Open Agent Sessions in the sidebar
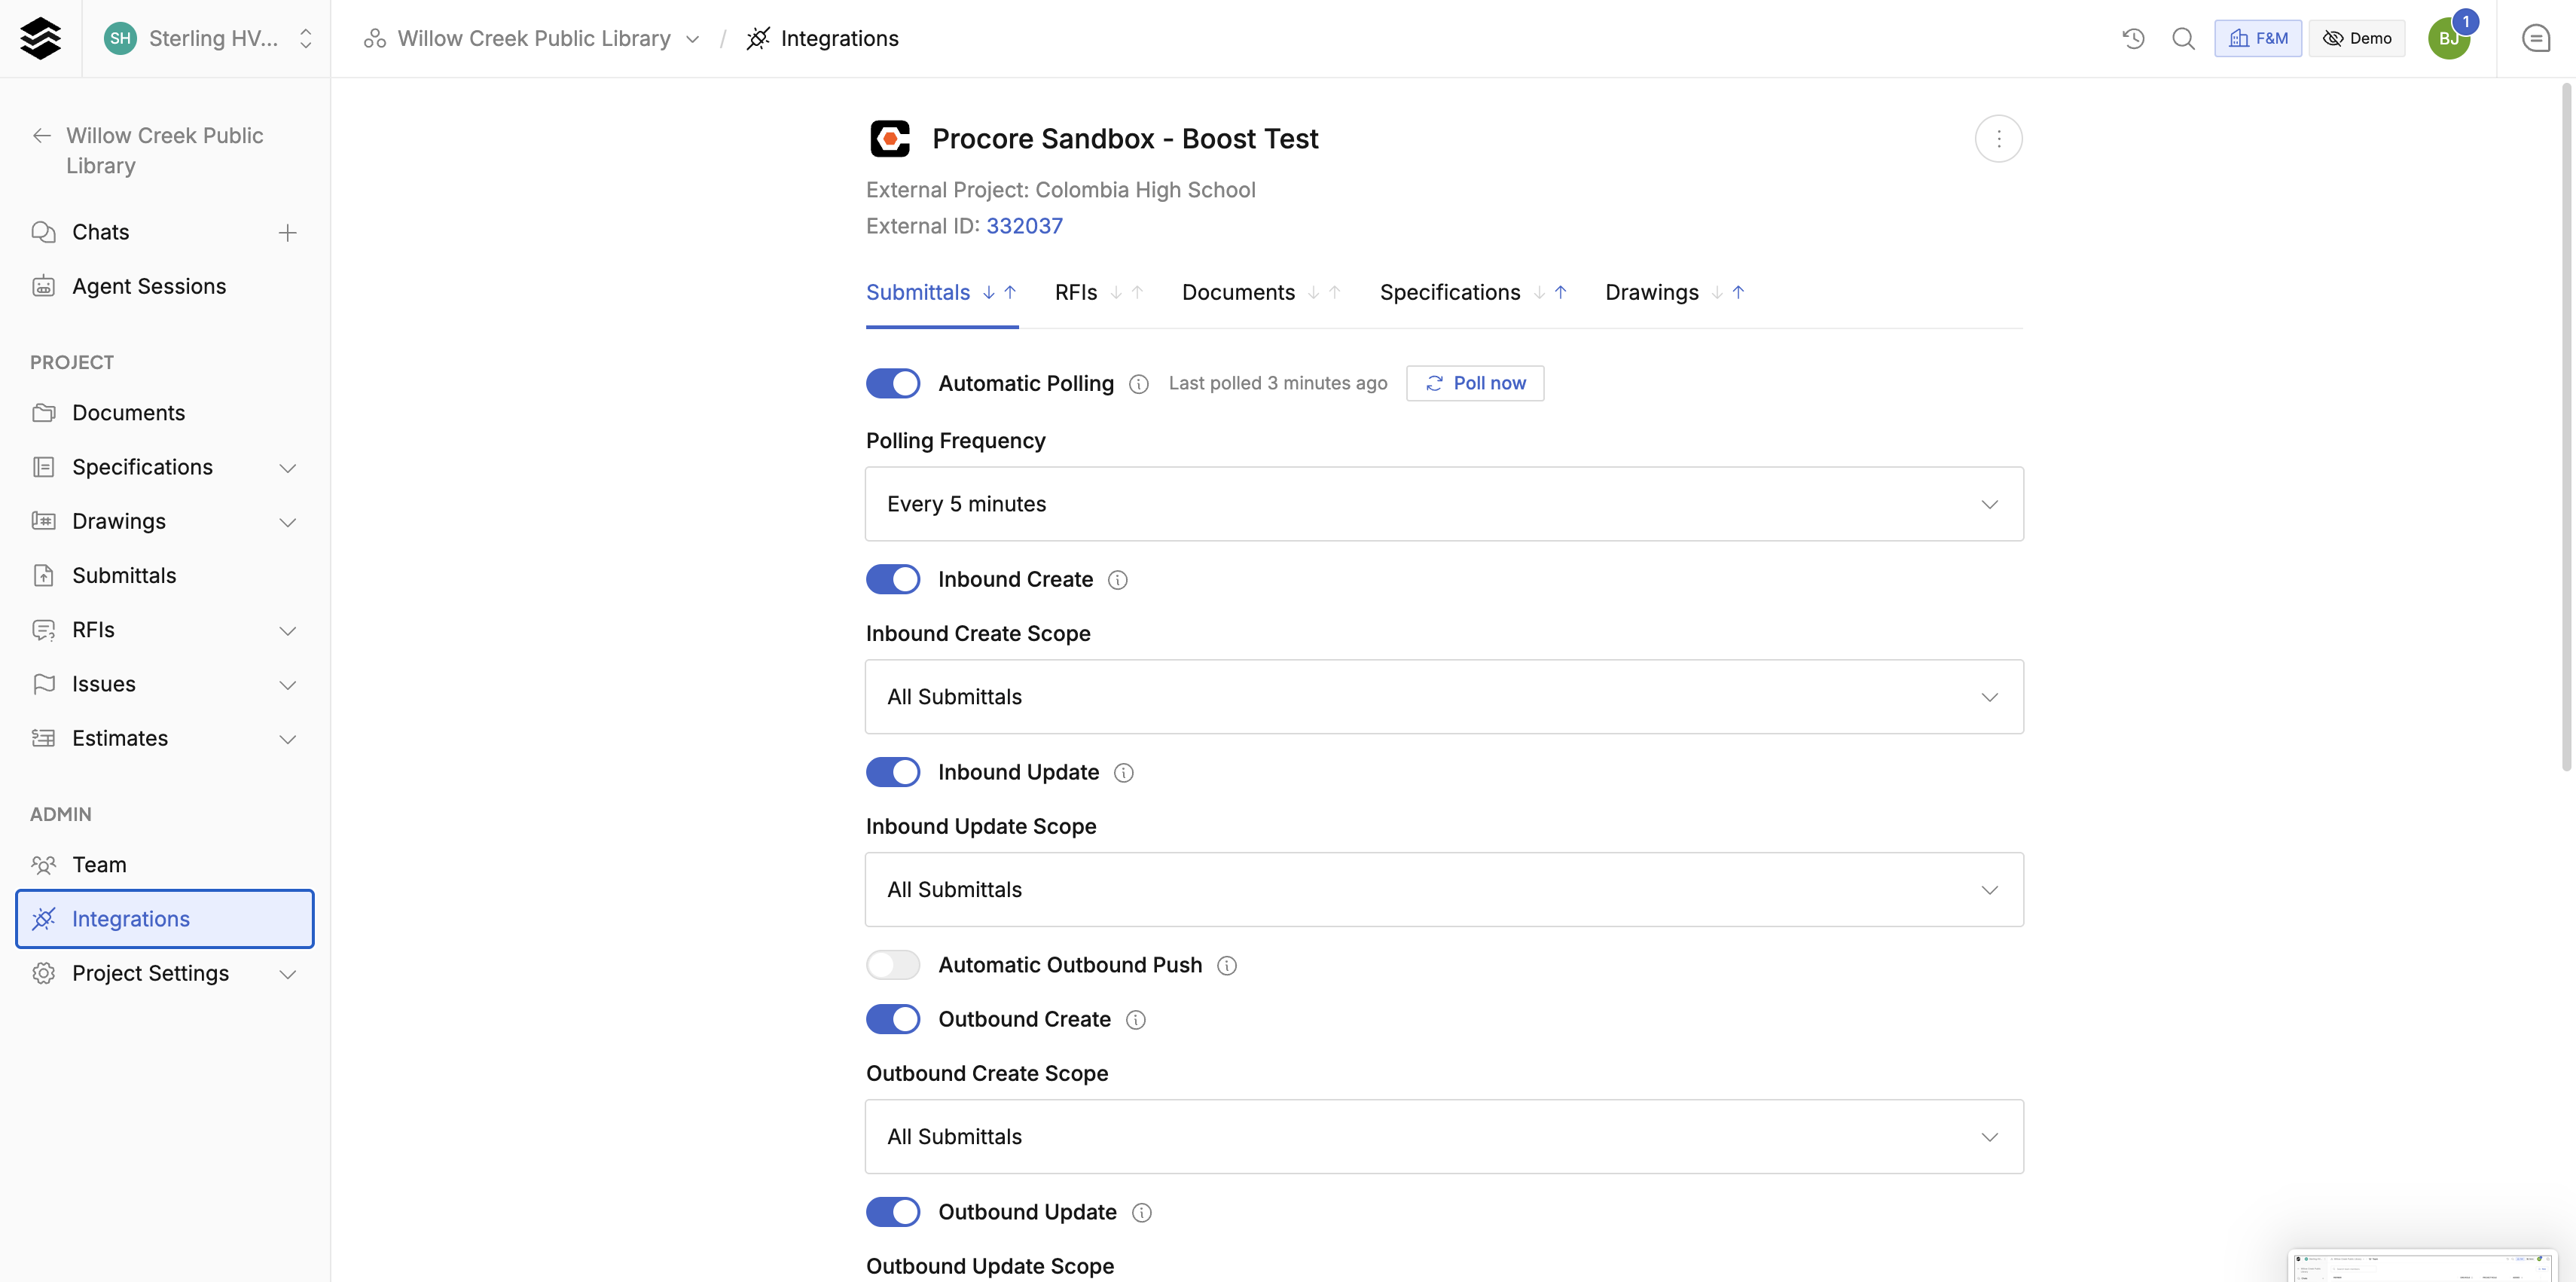Screen dimensions: 2576x1282 149,286
